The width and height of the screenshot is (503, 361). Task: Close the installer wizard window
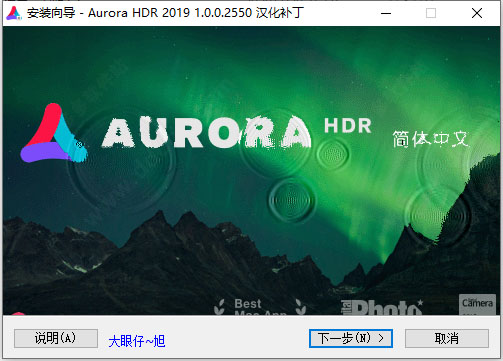[477, 13]
